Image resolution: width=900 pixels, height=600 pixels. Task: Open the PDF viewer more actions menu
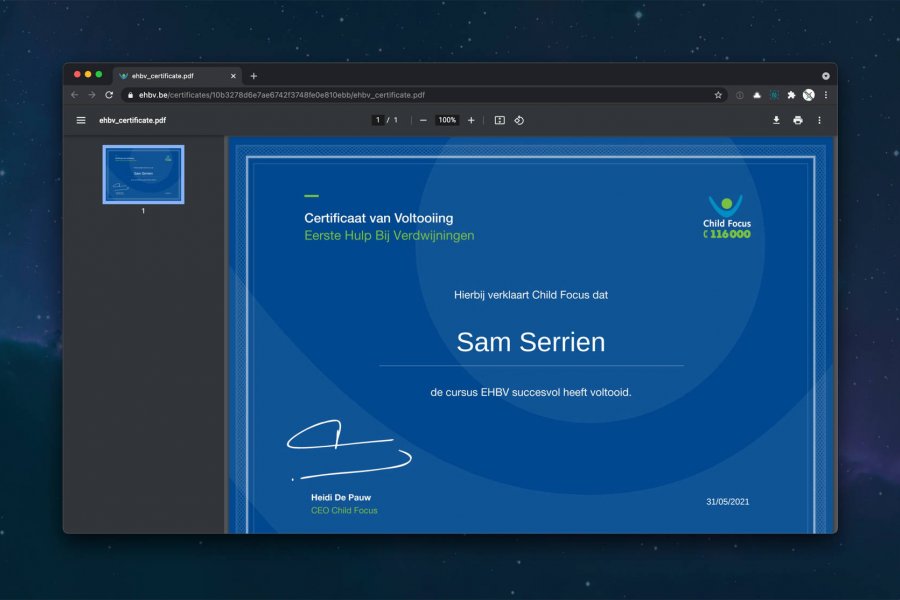819,120
